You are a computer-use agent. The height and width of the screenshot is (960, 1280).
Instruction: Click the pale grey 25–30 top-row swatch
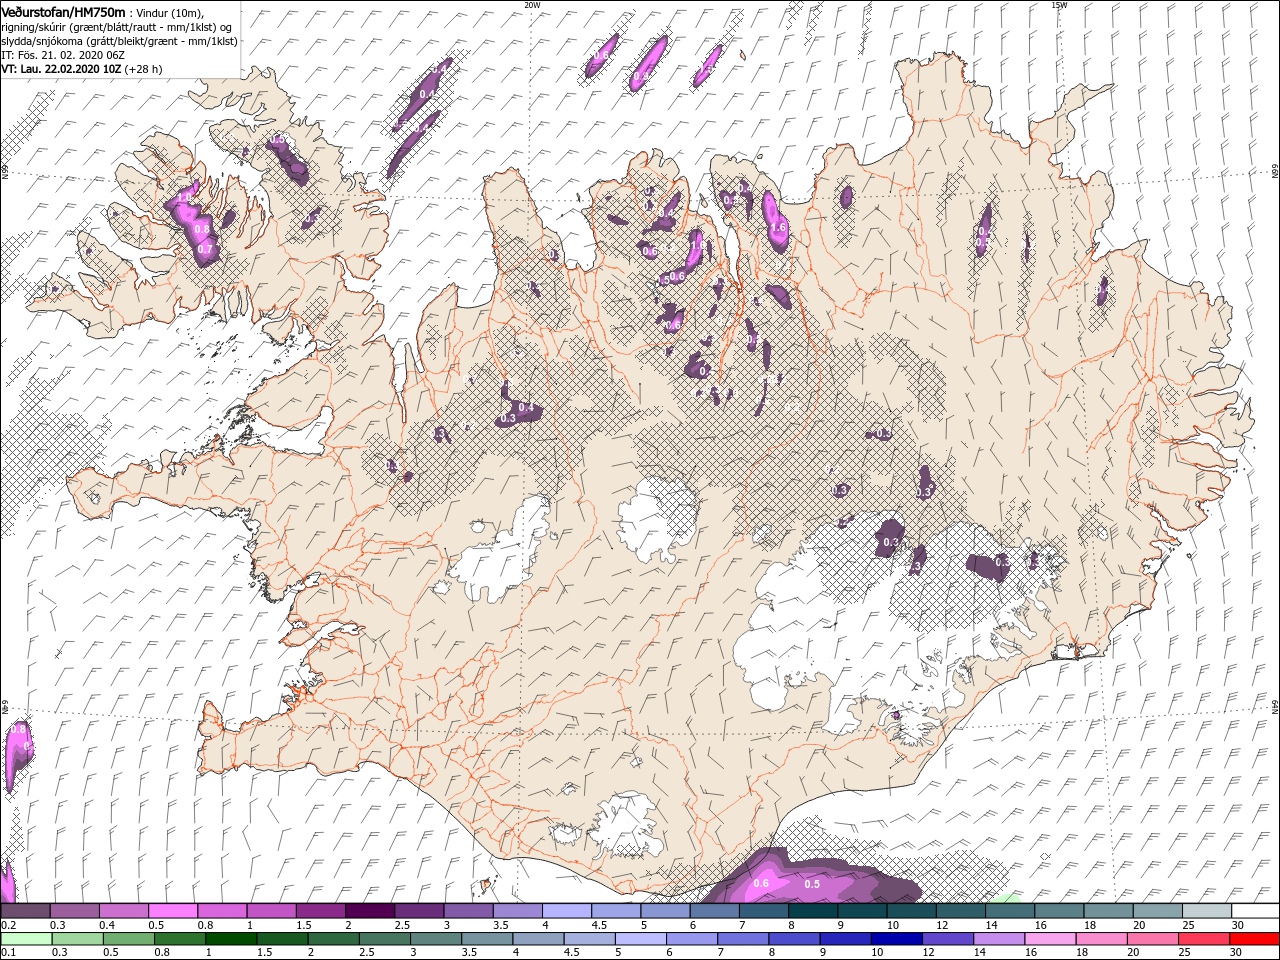[x=1206, y=911]
